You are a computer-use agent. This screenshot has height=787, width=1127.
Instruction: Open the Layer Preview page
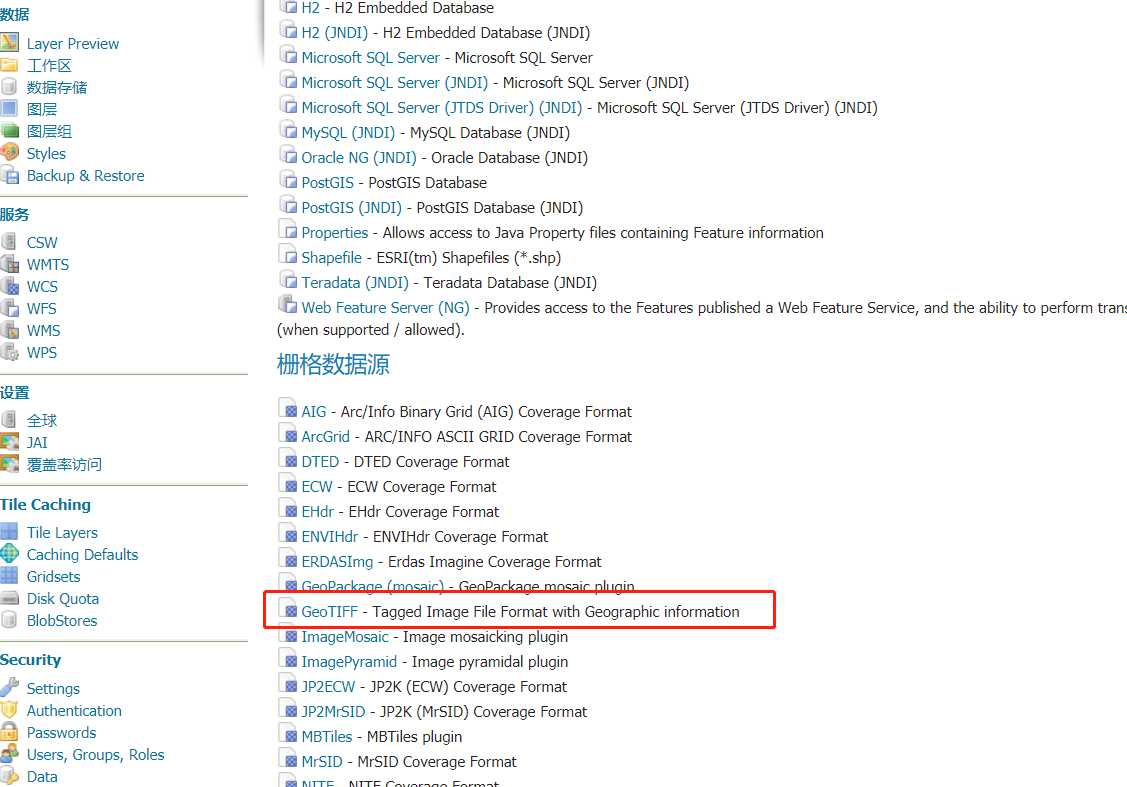(x=73, y=44)
